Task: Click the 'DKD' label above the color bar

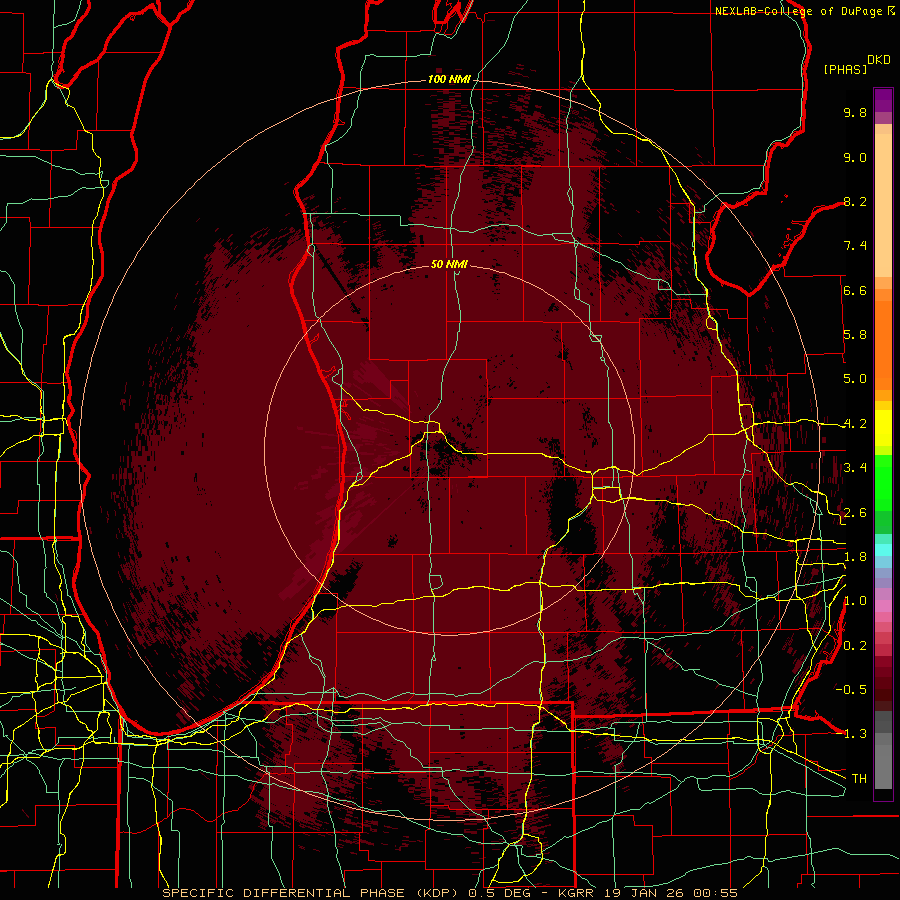Action: point(879,60)
